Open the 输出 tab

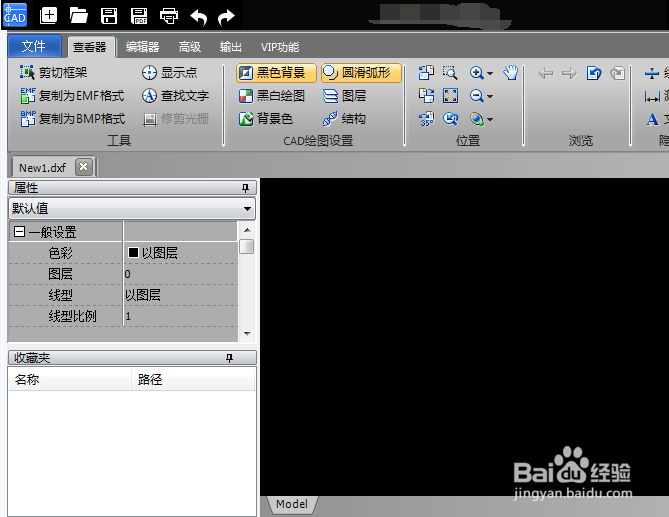click(231, 47)
